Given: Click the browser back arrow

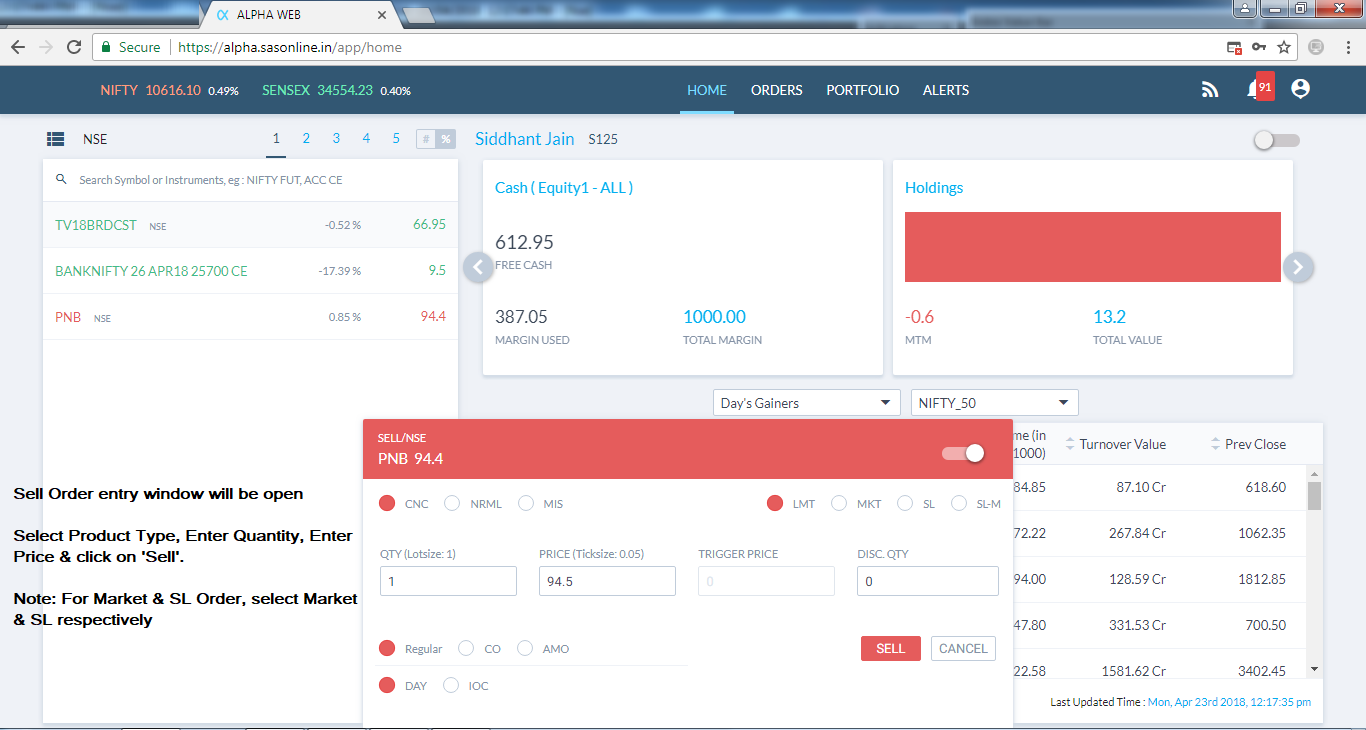Looking at the screenshot, I should pos(18,47).
